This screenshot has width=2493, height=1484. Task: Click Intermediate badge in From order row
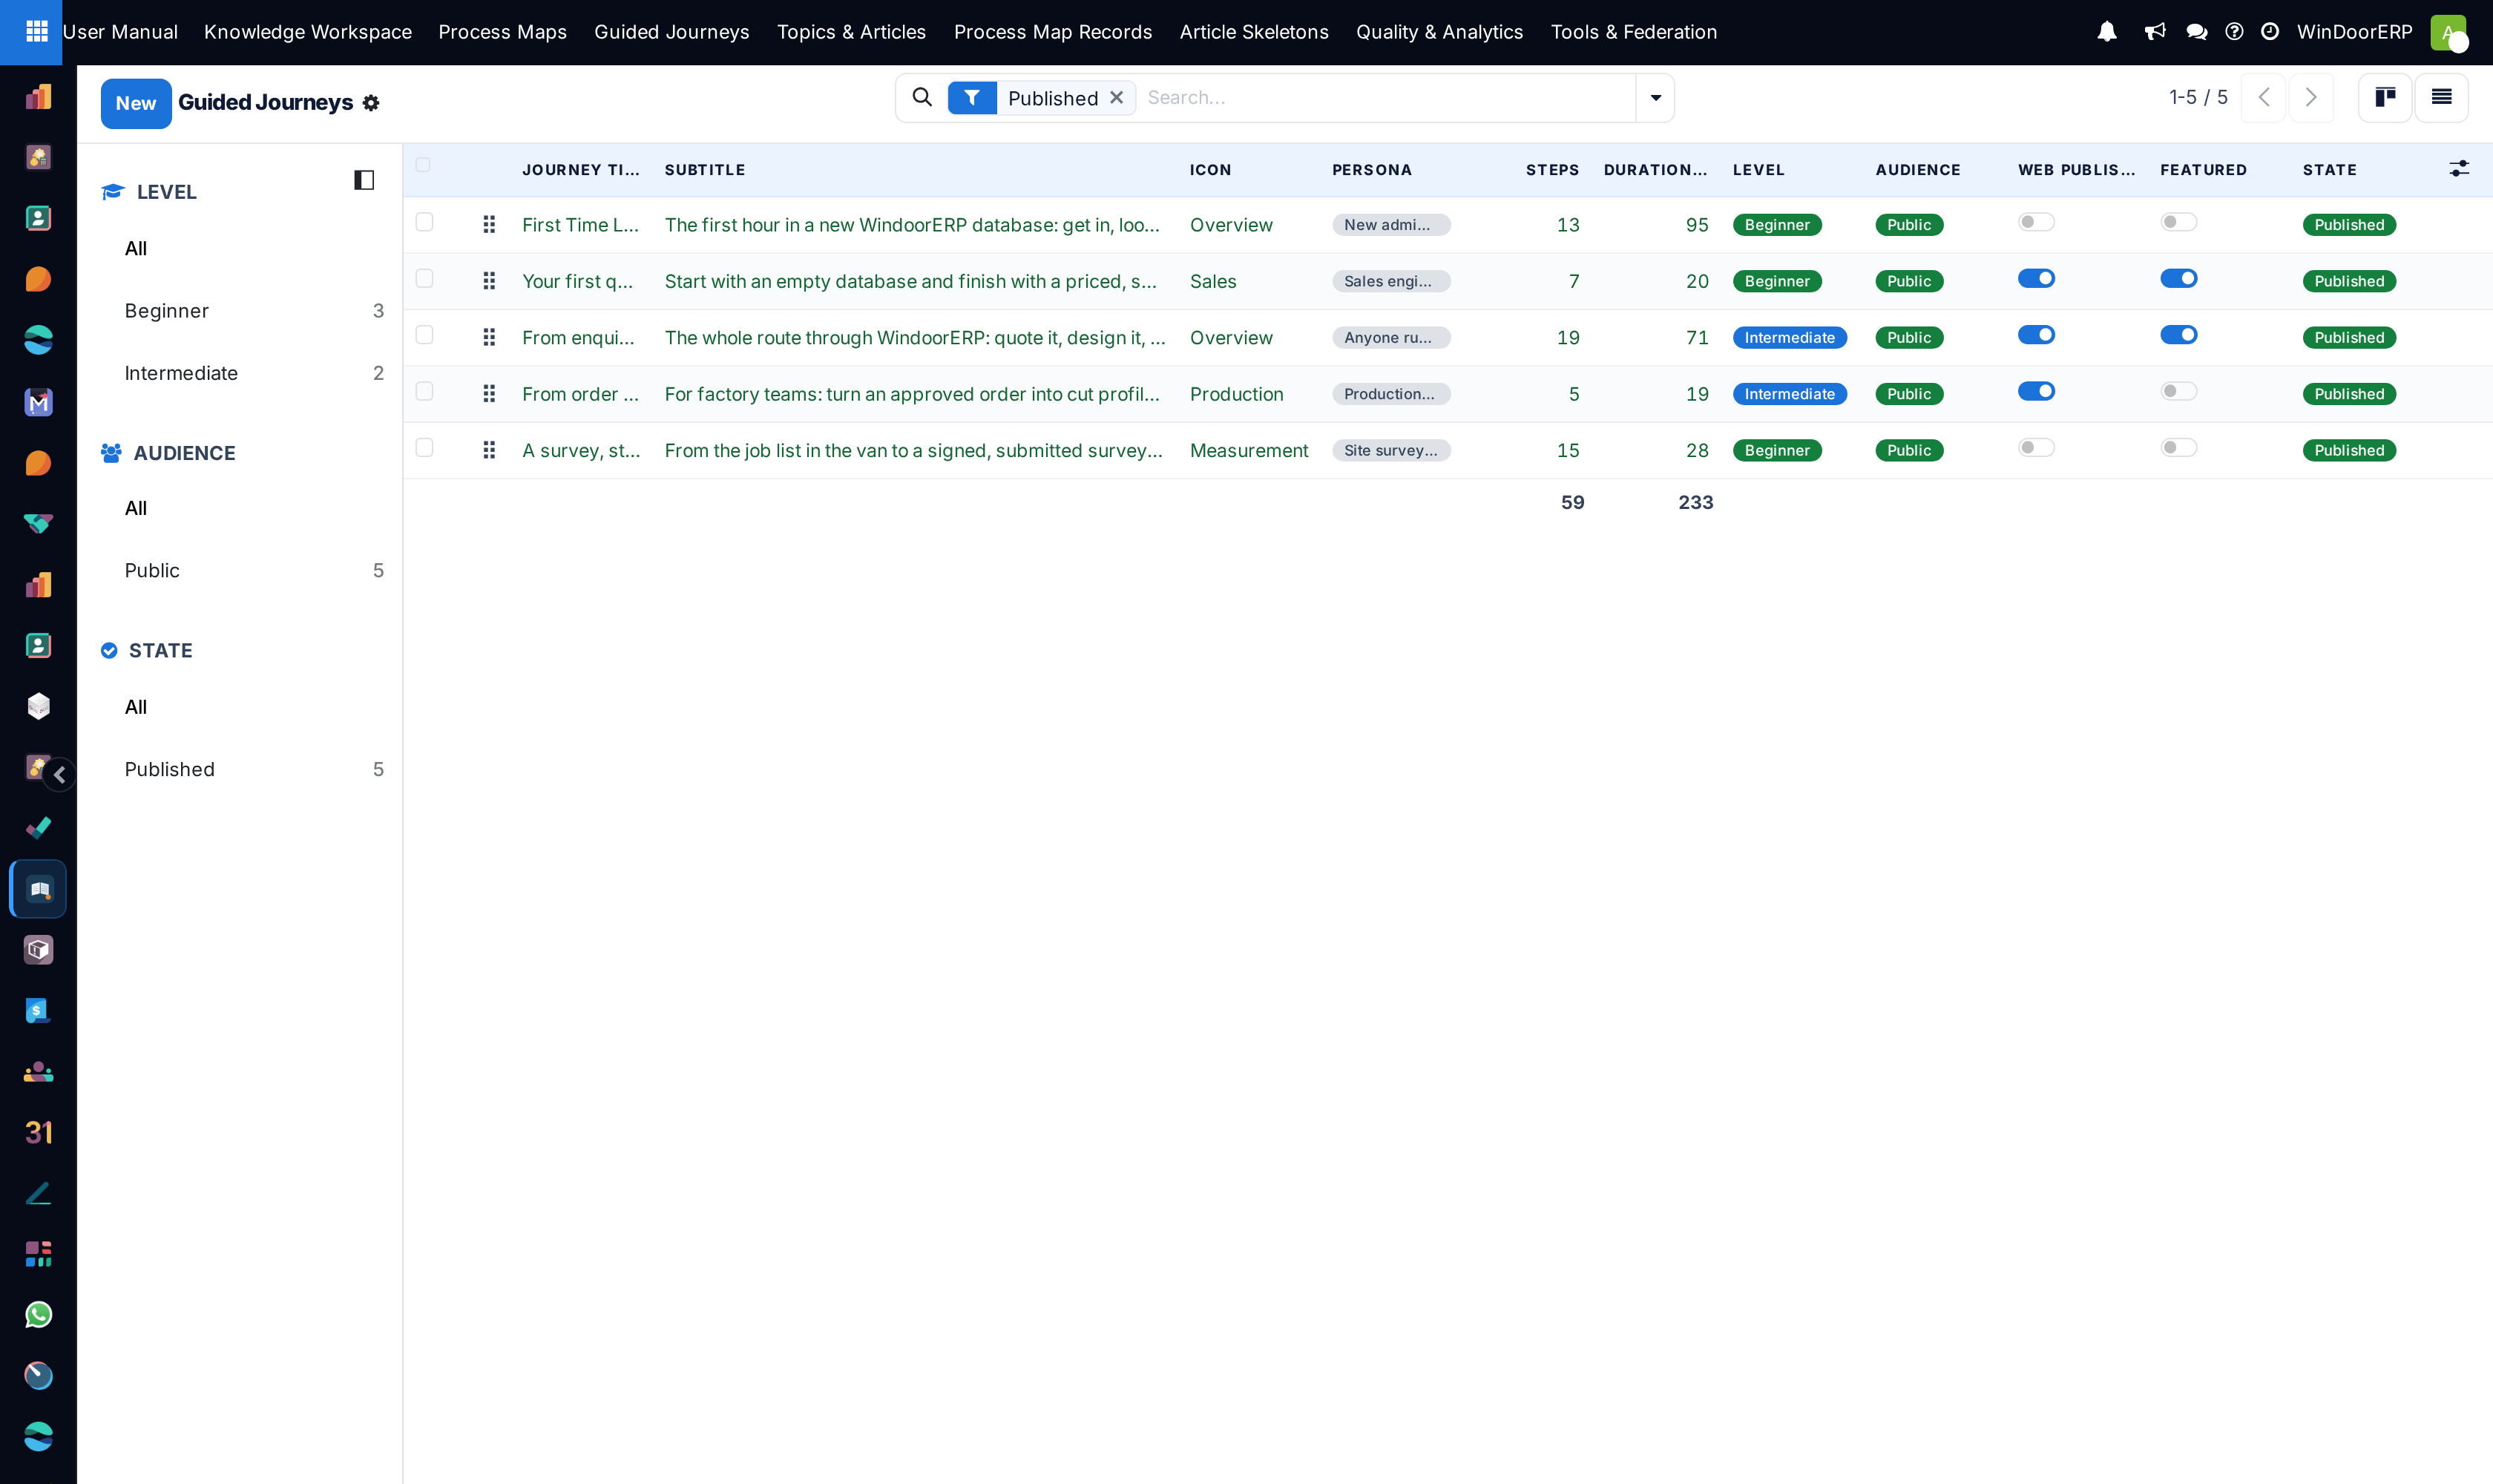[x=1789, y=394]
